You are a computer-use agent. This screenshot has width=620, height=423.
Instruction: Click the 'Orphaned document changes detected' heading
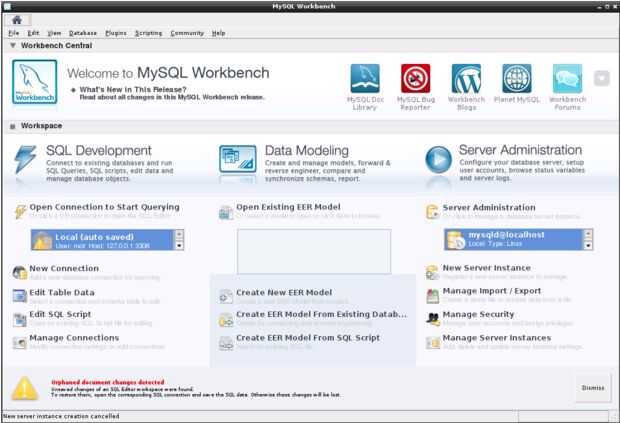(x=108, y=382)
